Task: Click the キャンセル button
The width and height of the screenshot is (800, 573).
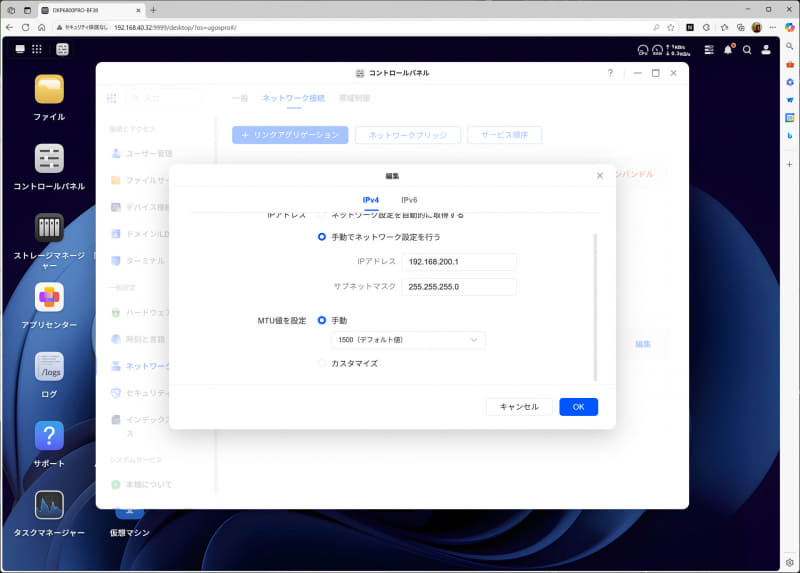Action: pyautogui.click(x=519, y=407)
